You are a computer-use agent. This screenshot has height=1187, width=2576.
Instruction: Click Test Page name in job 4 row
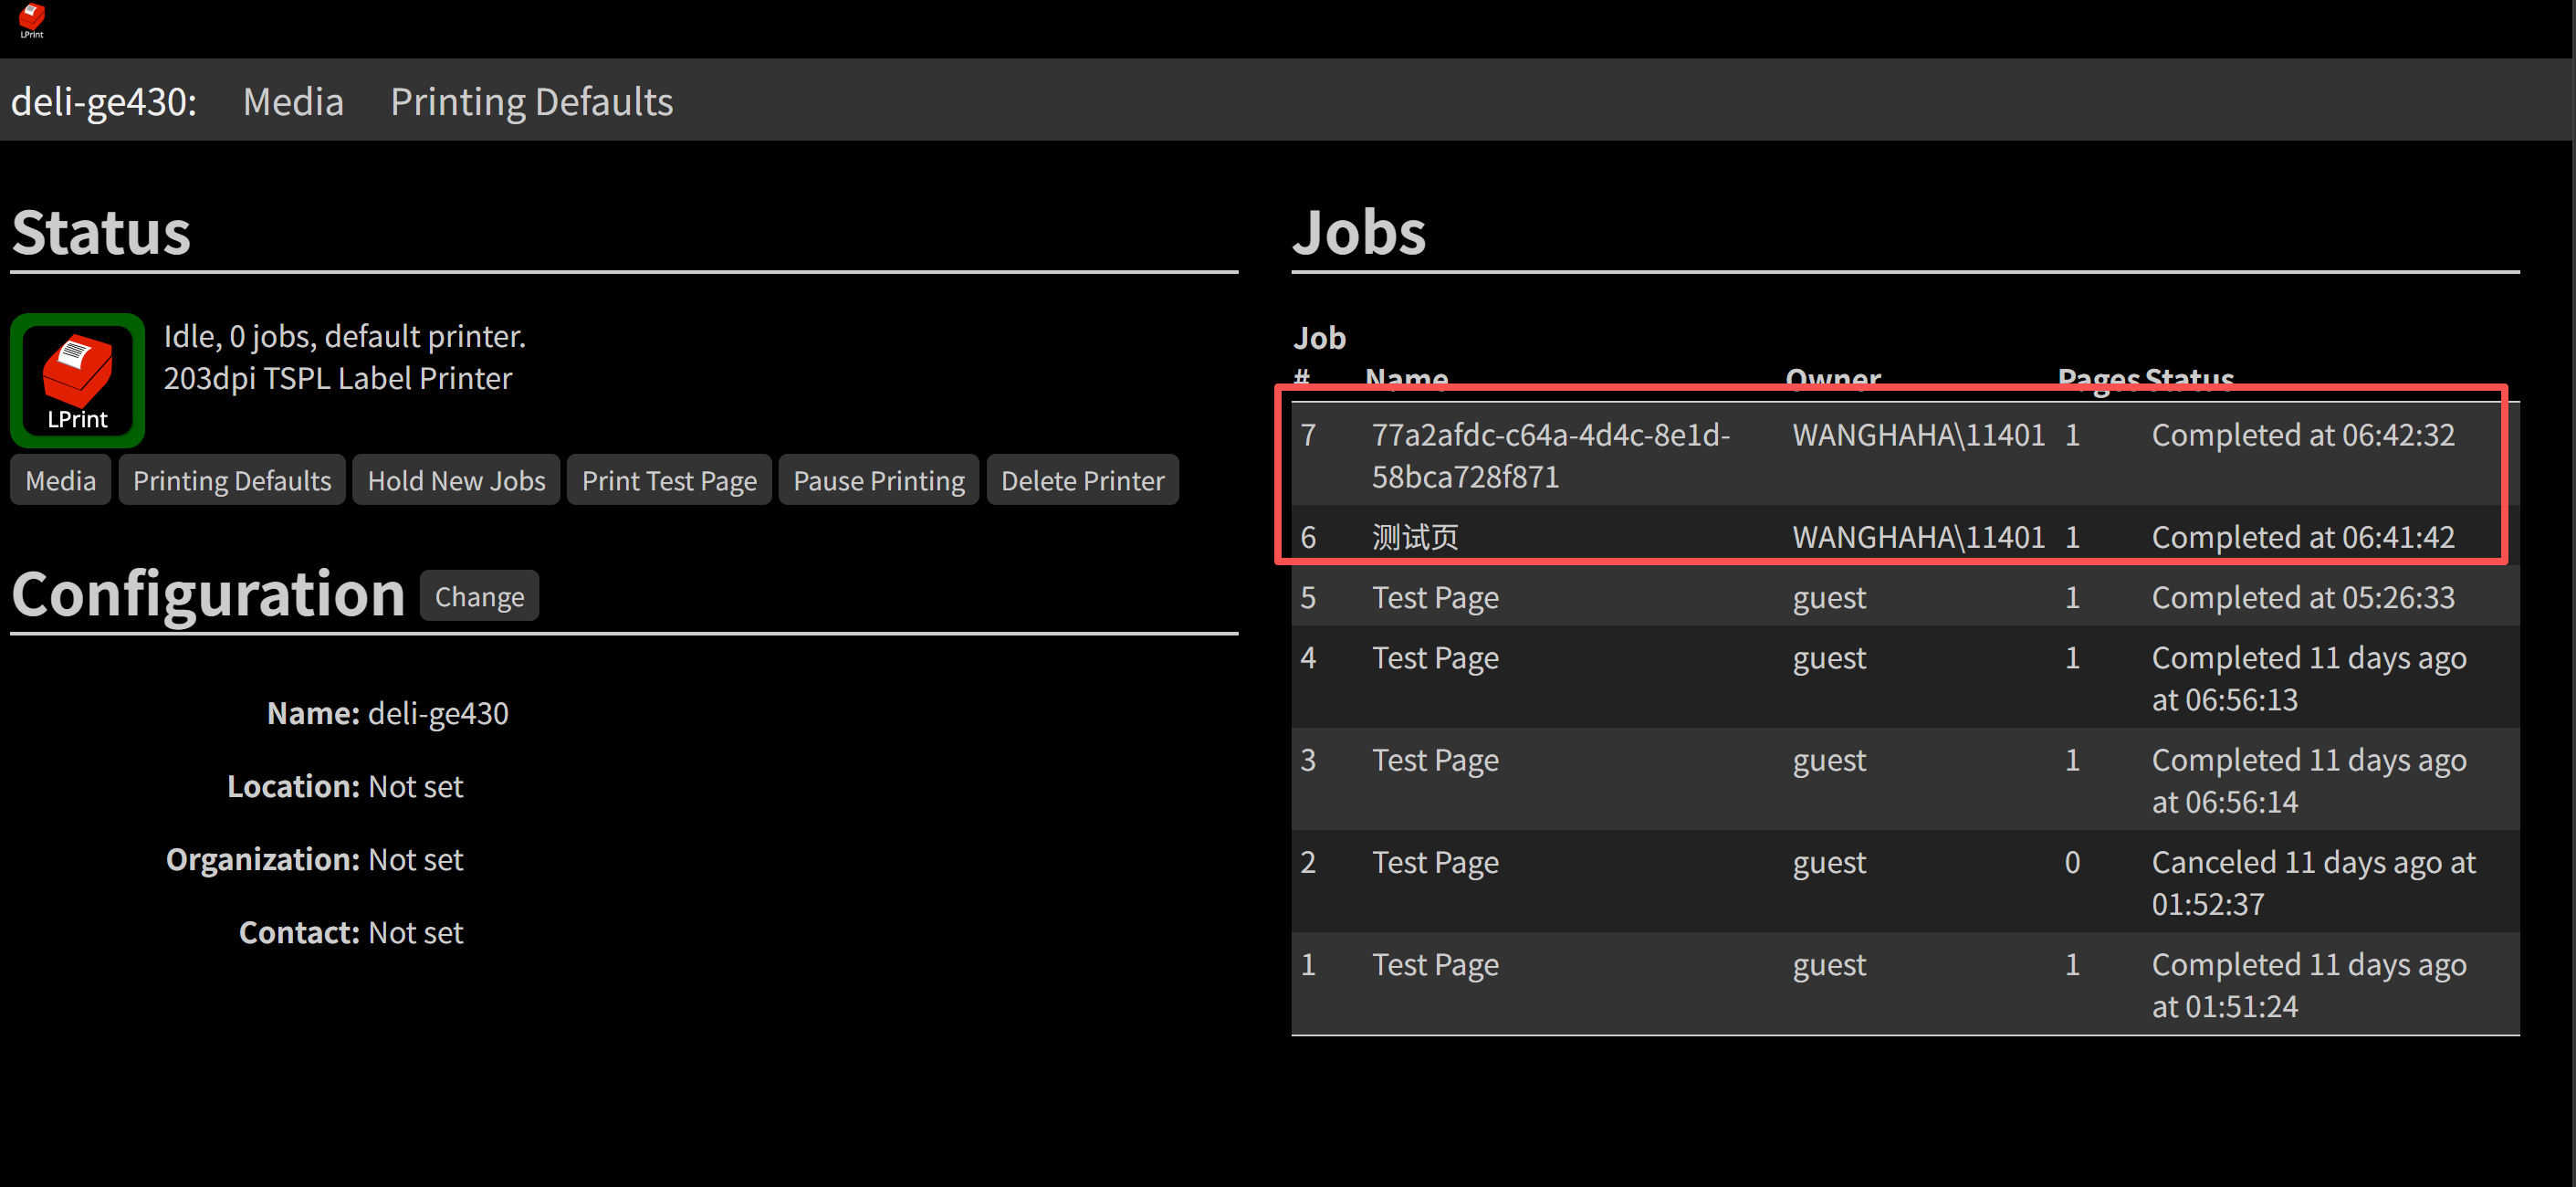(x=1435, y=657)
